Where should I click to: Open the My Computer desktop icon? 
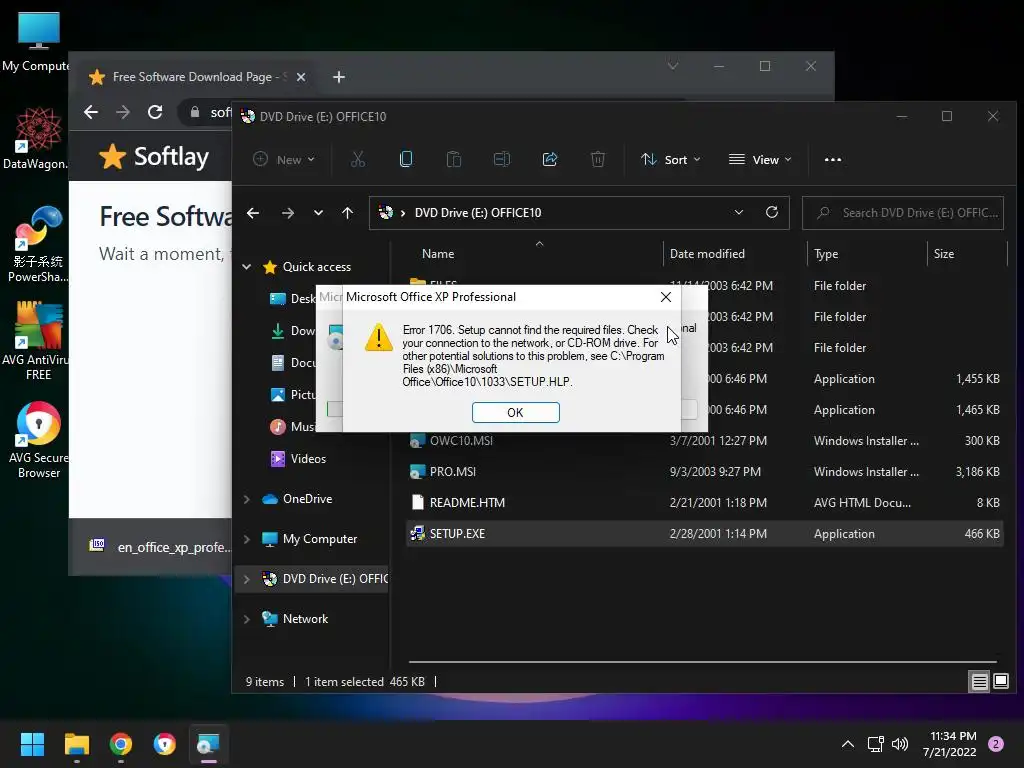(37, 42)
